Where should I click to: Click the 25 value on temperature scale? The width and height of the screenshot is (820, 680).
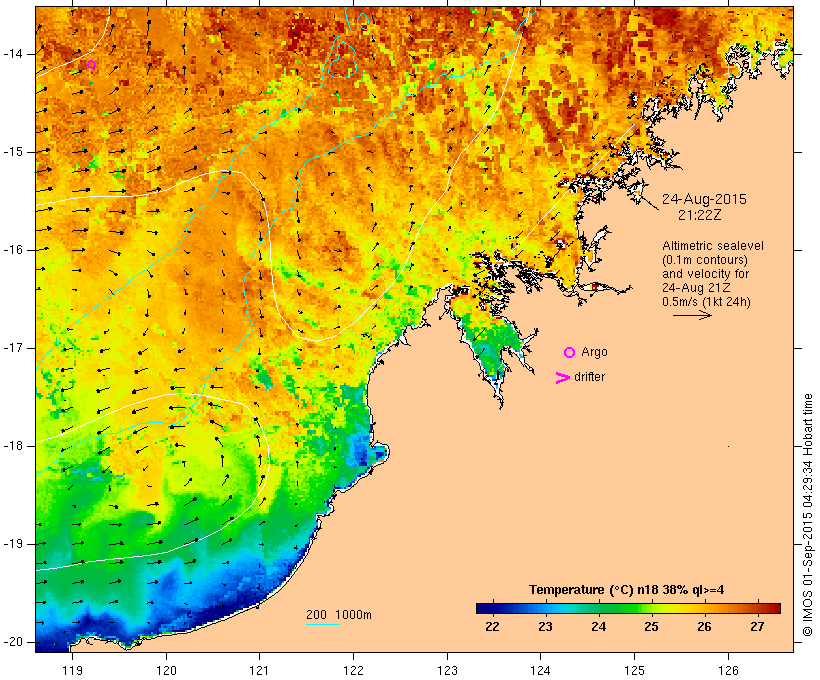(x=651, y=627)
